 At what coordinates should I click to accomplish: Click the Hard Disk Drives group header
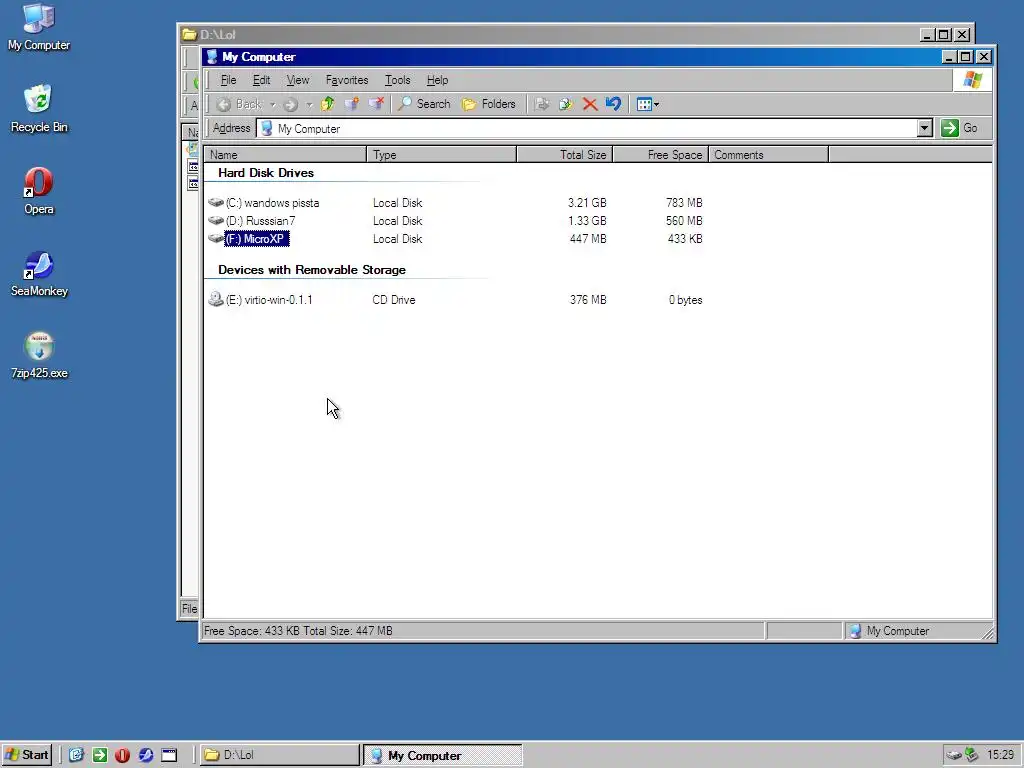coord(266,173)
